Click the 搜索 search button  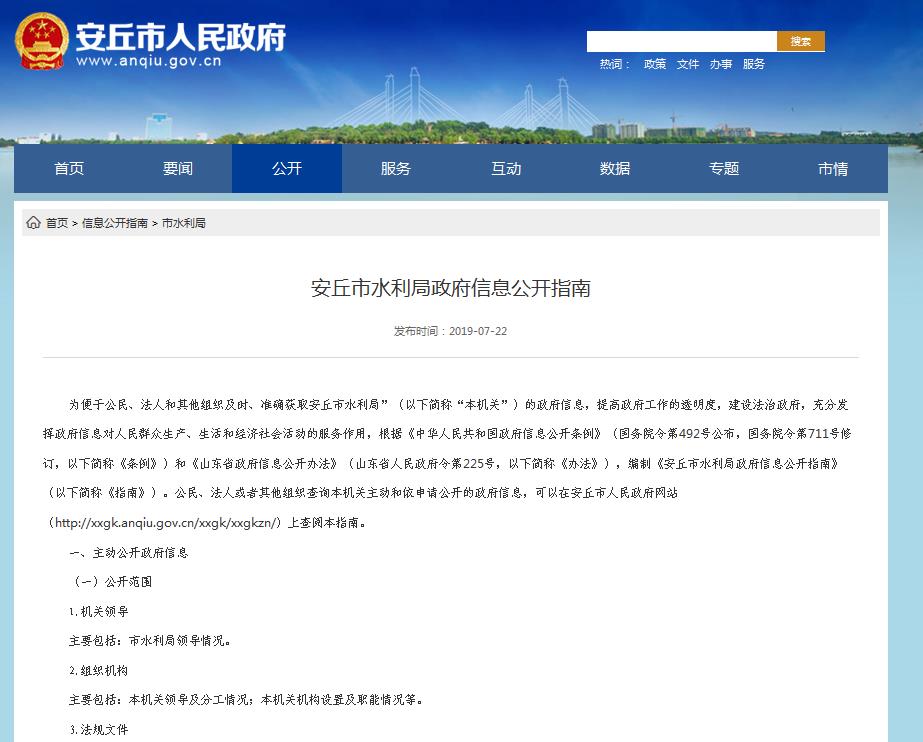(x=801, y=41)
